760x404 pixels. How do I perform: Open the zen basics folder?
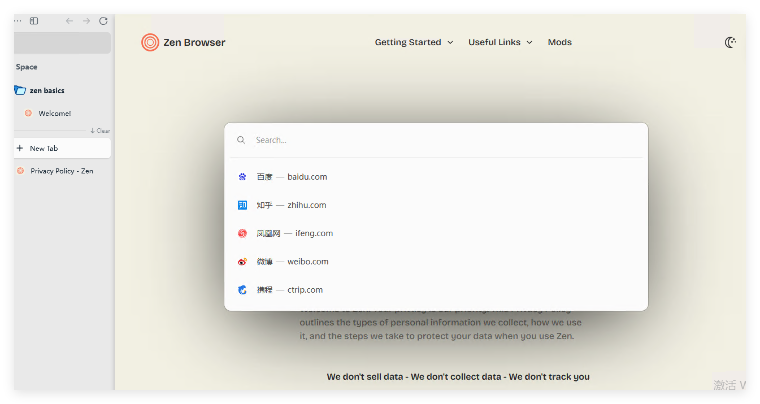pyautogui.click(x=63, y=90)
